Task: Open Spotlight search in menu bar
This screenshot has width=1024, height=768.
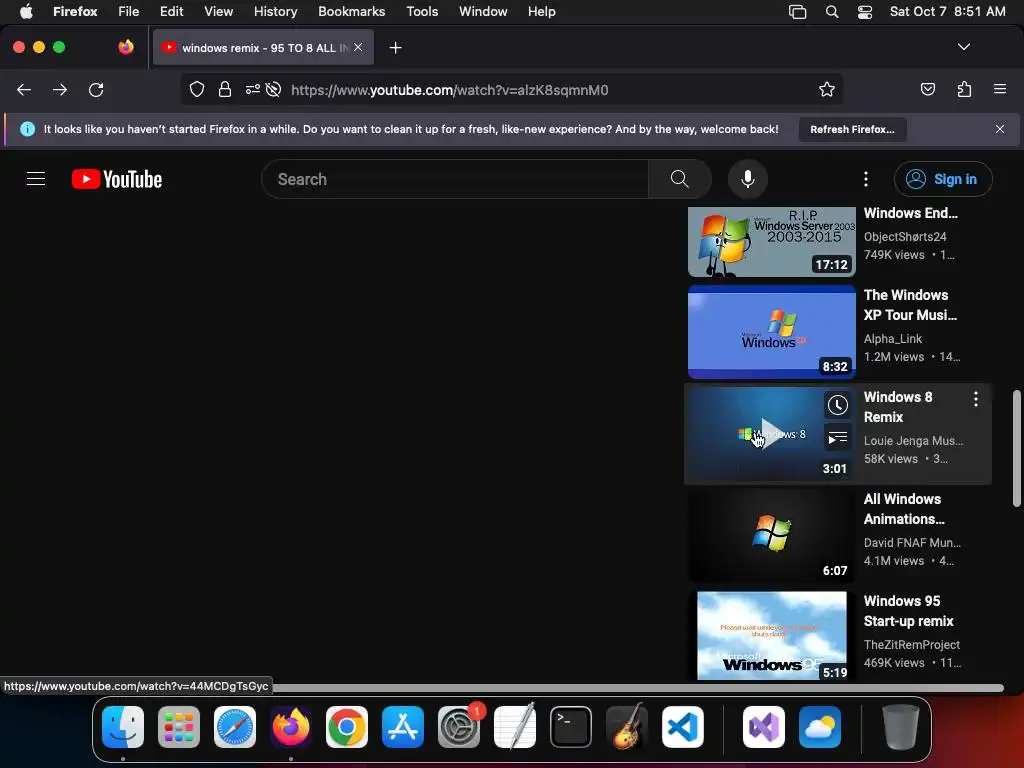Action: click(x=831, y=11)
